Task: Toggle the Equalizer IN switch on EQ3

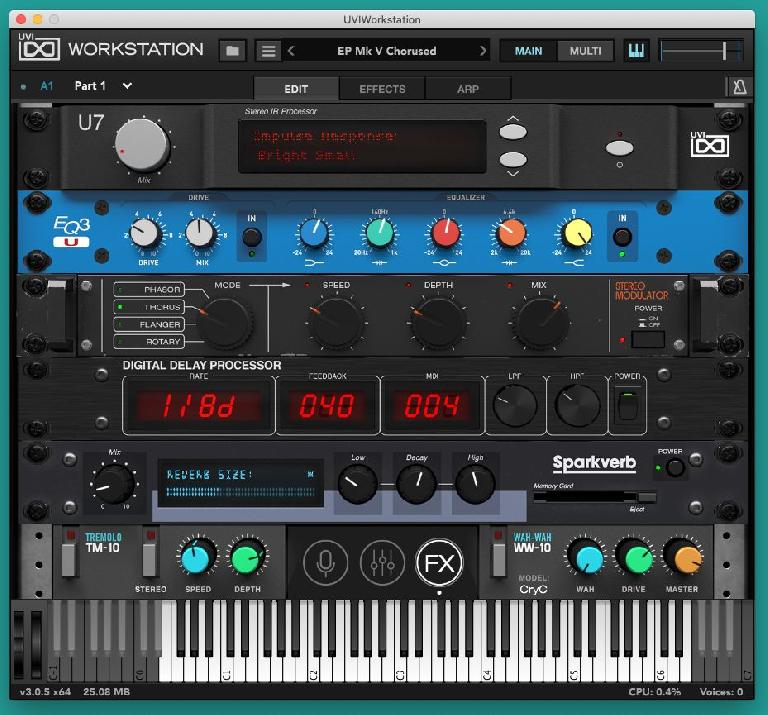Action: [x=622, y=237]
